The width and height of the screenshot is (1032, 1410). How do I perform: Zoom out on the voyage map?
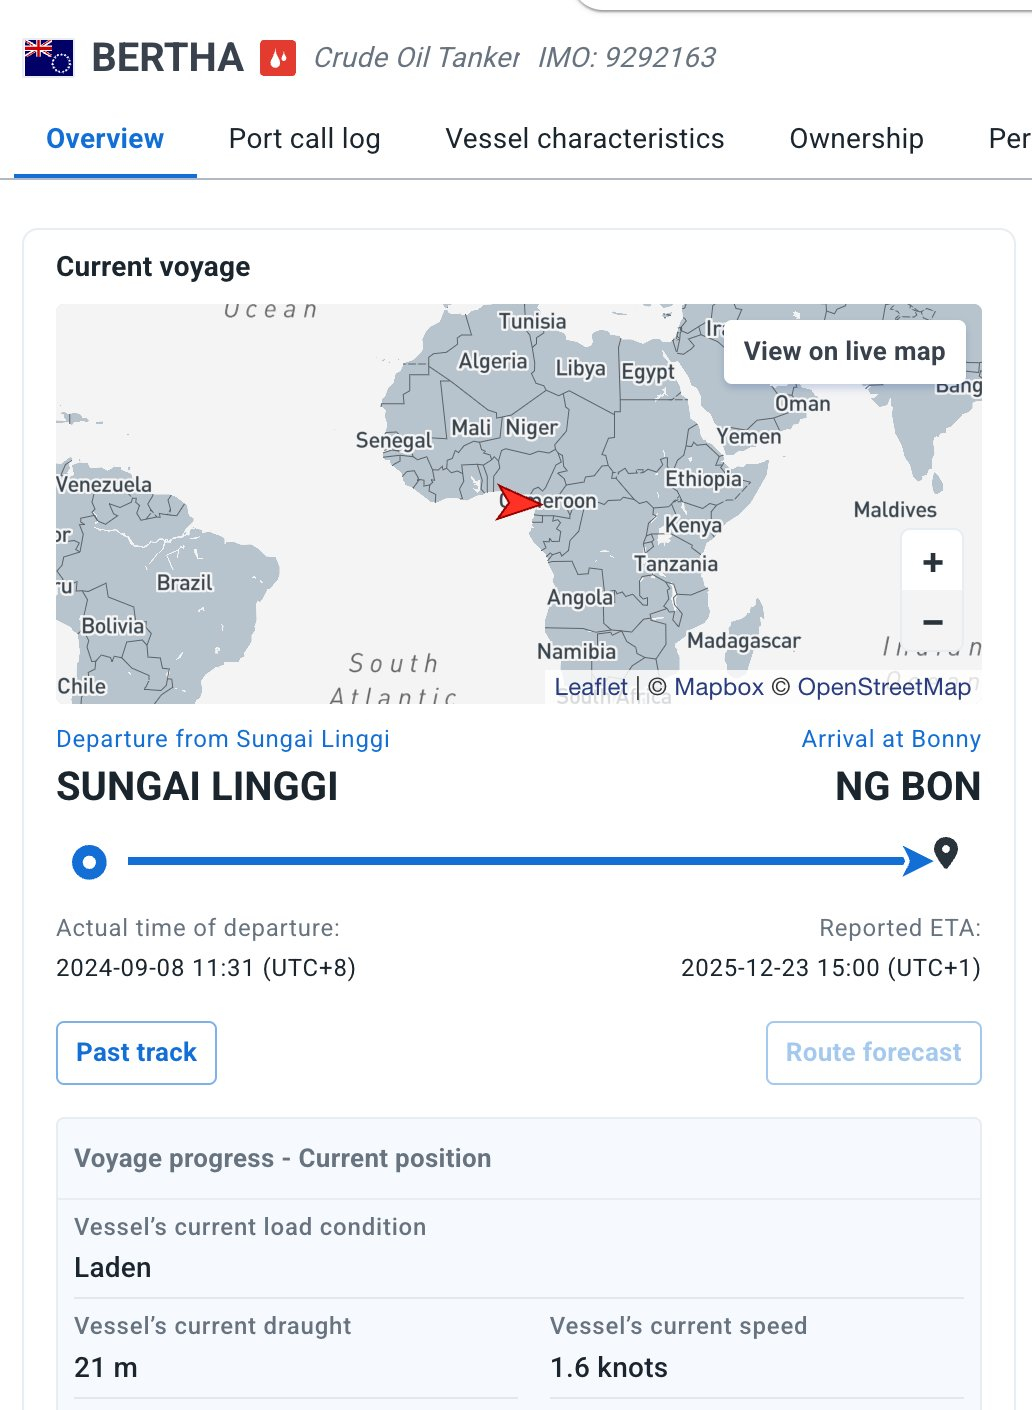tap(932, 622)
